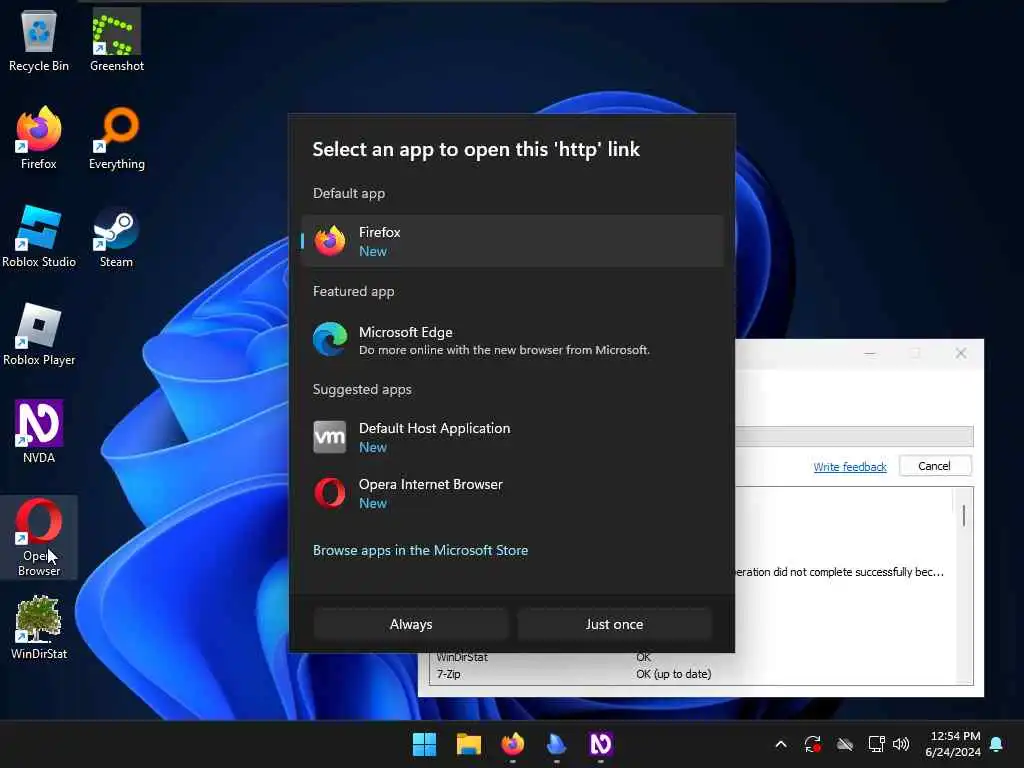Viewport: 1024px width, 768px height.
Task: Select the Firefox desktop shortcut
Action: pyautogui.click(x=39, y=138)
